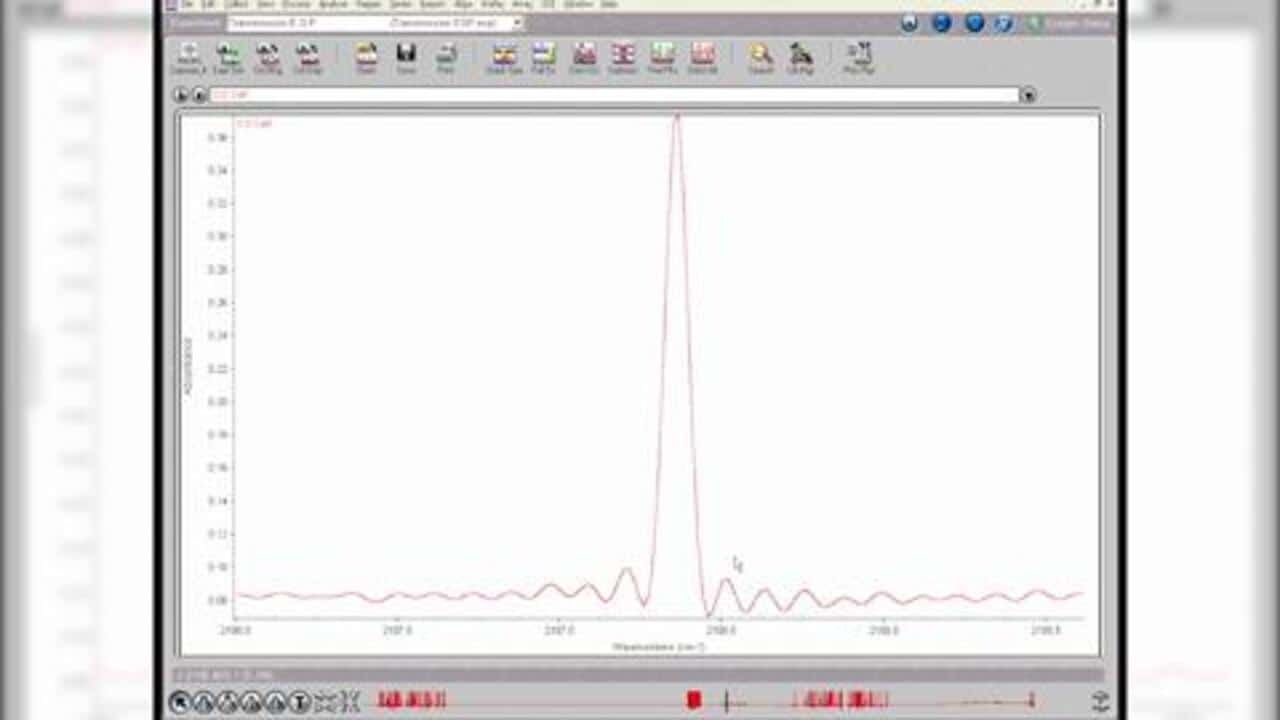This screenshot has width=1280, height=720.
Task: Select the arrow selection tool in the palette
Action: pyautogui.click(x=180, y=702)
